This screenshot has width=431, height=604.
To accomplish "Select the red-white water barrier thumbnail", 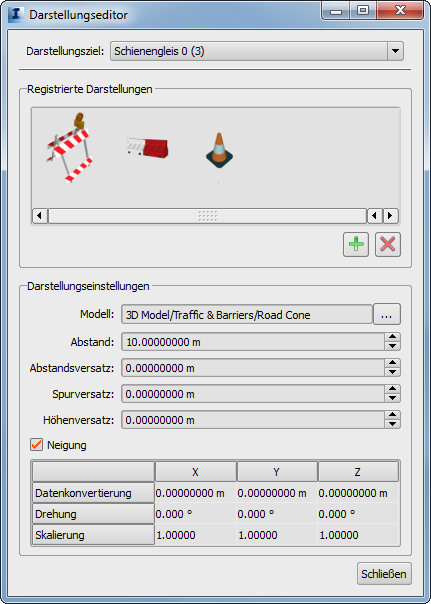I will [x=147, y=147].
